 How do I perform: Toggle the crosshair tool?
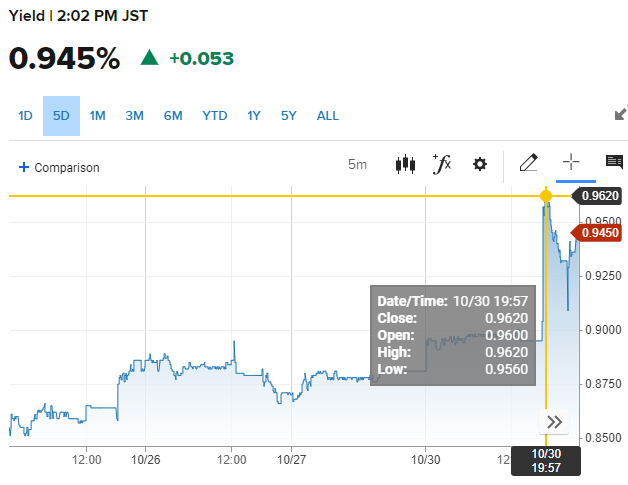[x=571, y=163]
